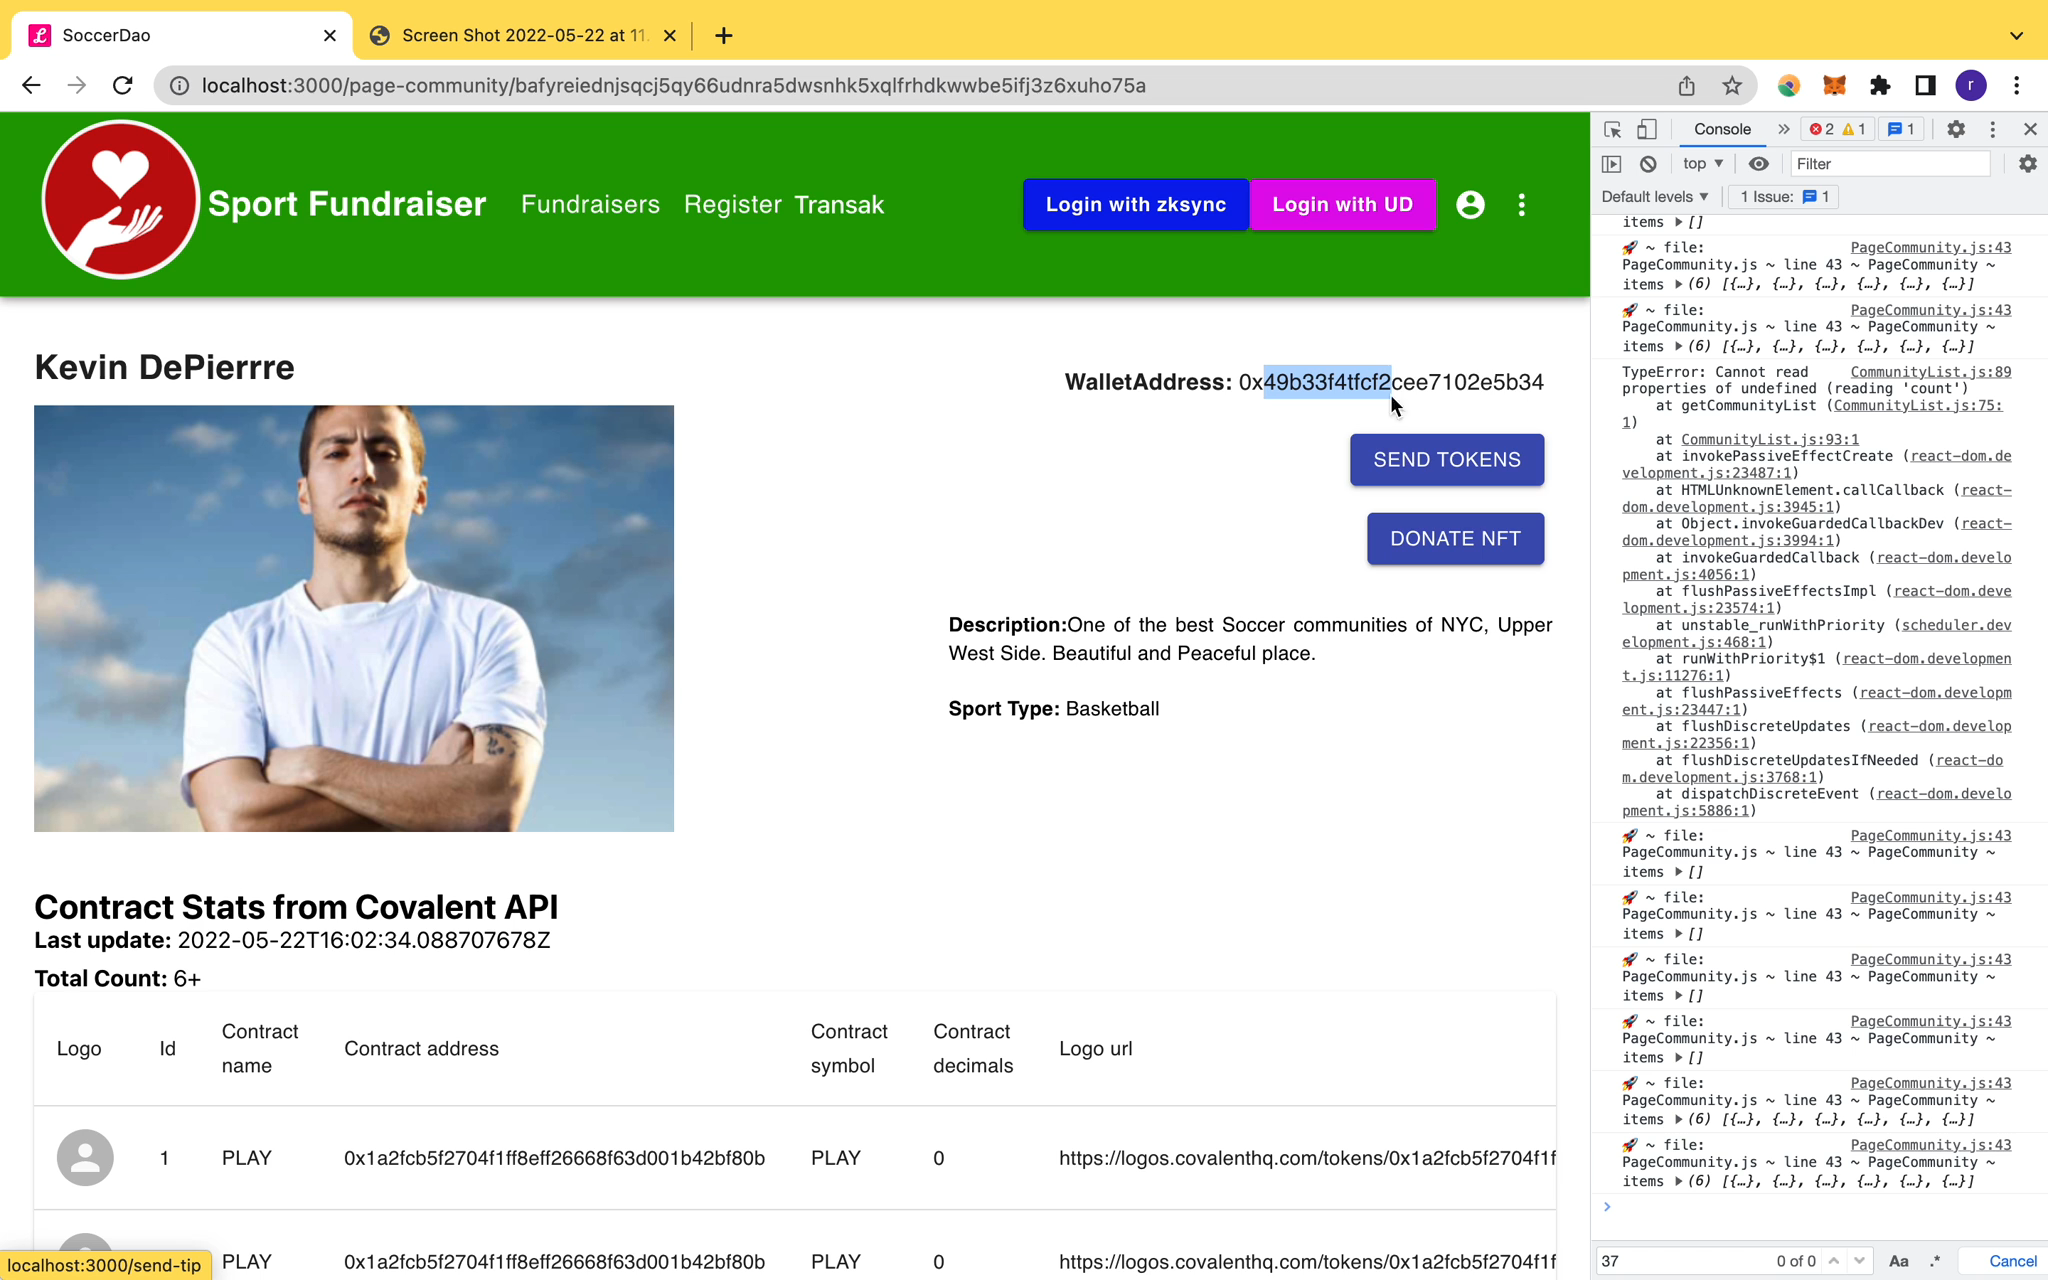Click Login with UD button
The width and height of the screenshot is (2048, 1280).
tap(1342, 205)
